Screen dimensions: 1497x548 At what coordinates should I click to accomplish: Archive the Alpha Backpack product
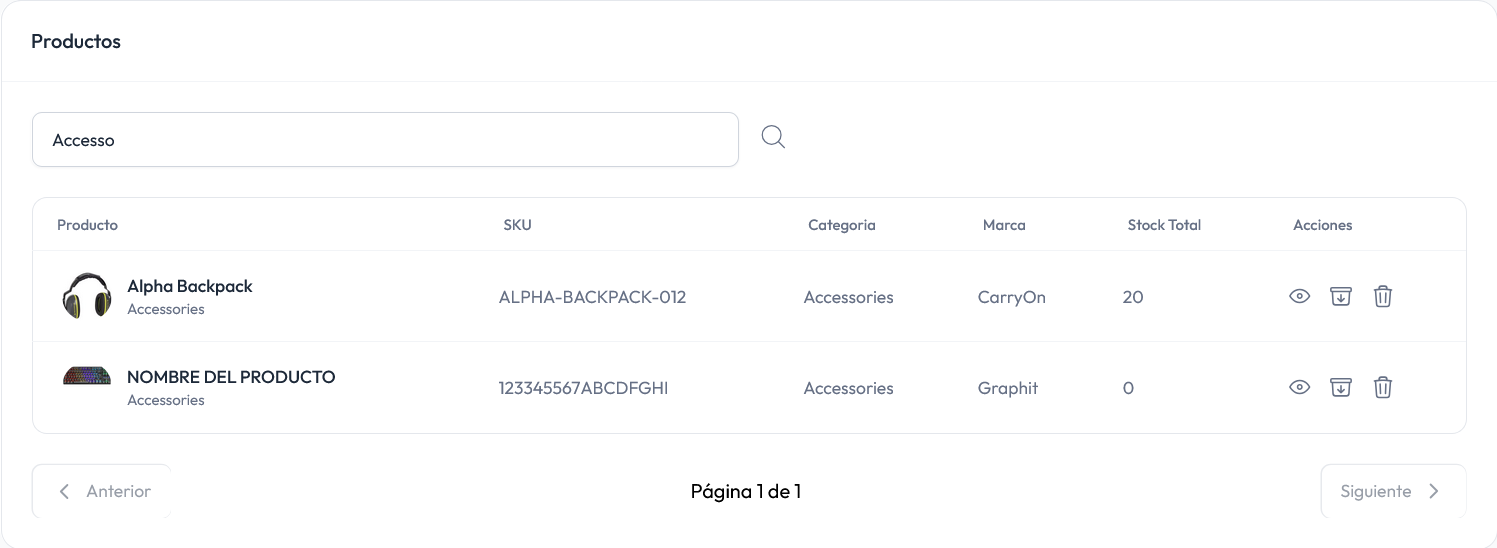[x=1340, y=296]
